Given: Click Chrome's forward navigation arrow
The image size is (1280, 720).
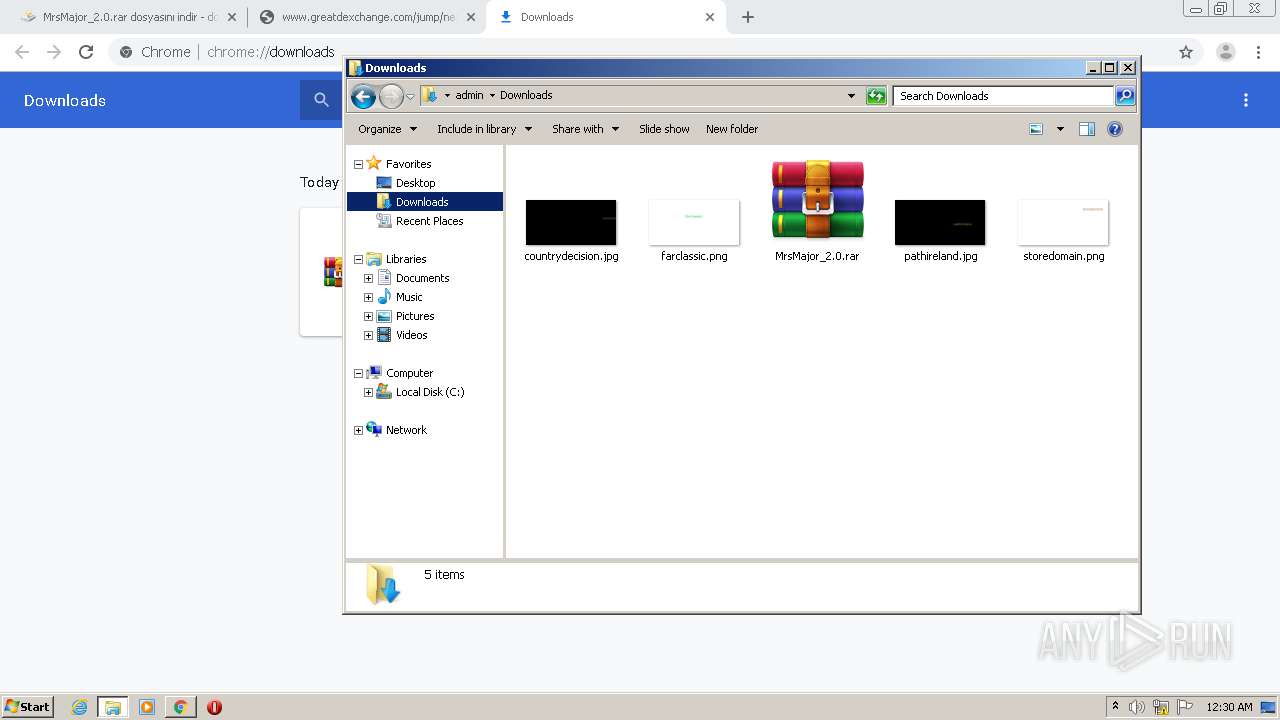Looking at the screenshot, I should (54, 52).
